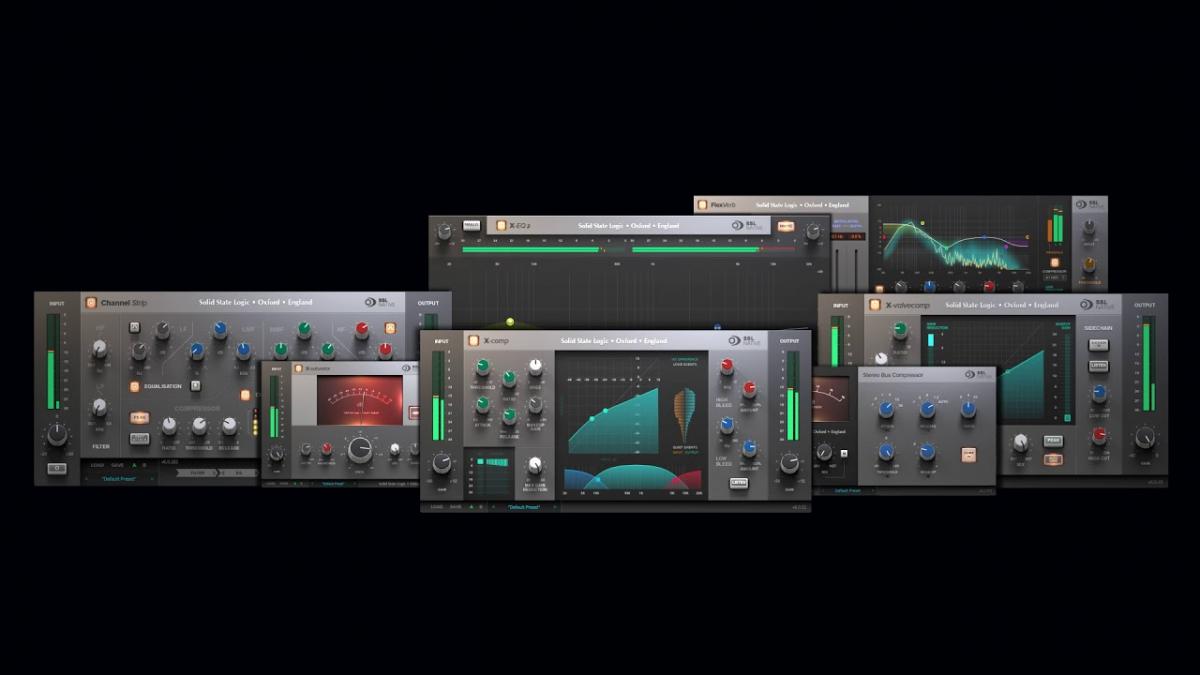Click the Channel Strip input level meter
The image size is (1200, 675).
tap(53, 362)
